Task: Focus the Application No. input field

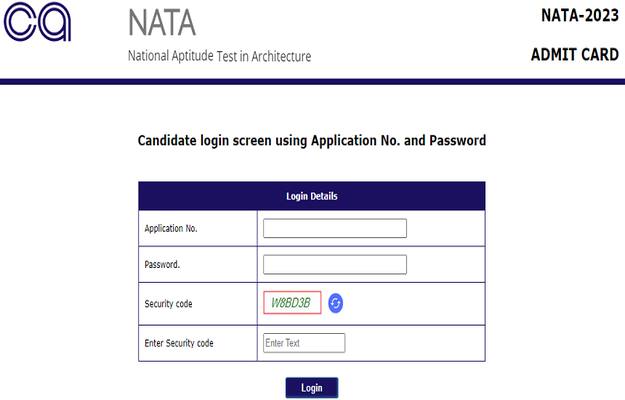Action: pos(335,228)
